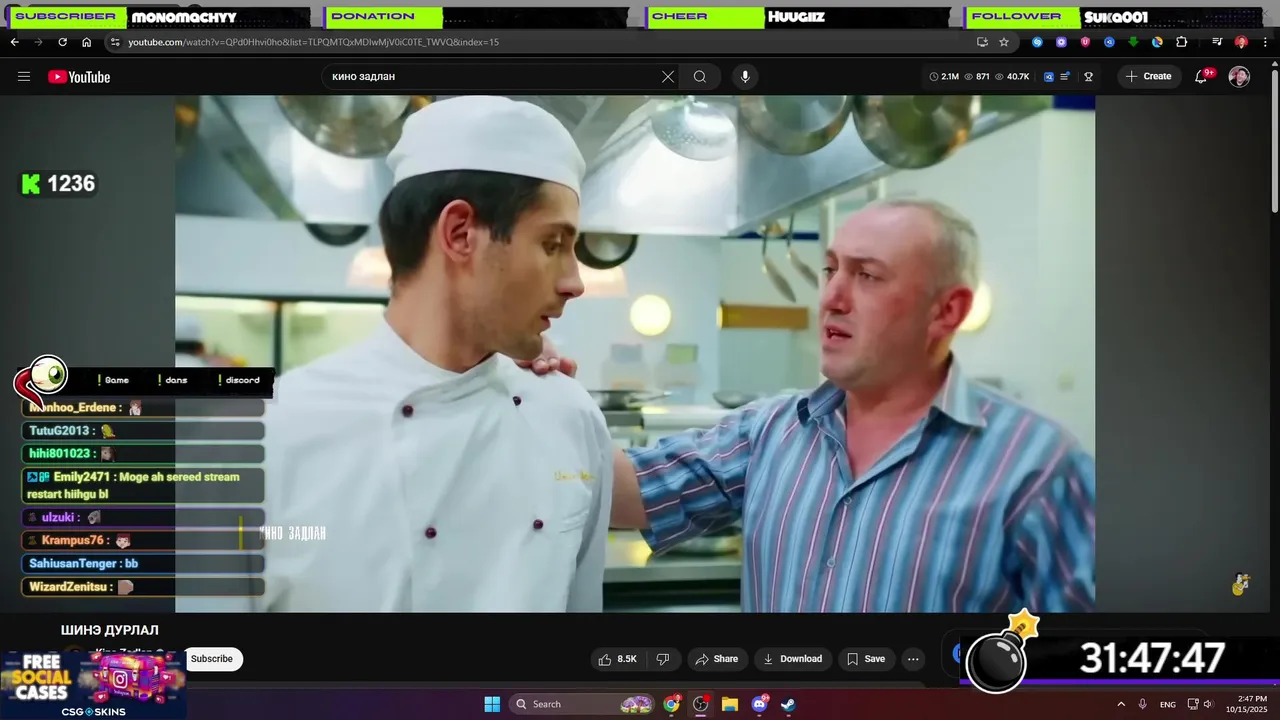Click the game overlay label
This screenshot has width=1280, height=720.
(117, 380)
